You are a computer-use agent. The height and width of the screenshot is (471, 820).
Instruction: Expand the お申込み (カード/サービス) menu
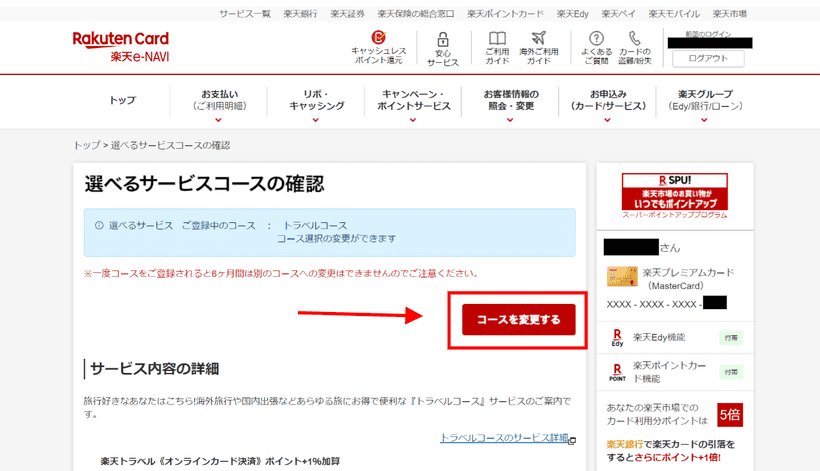(608, 107)
